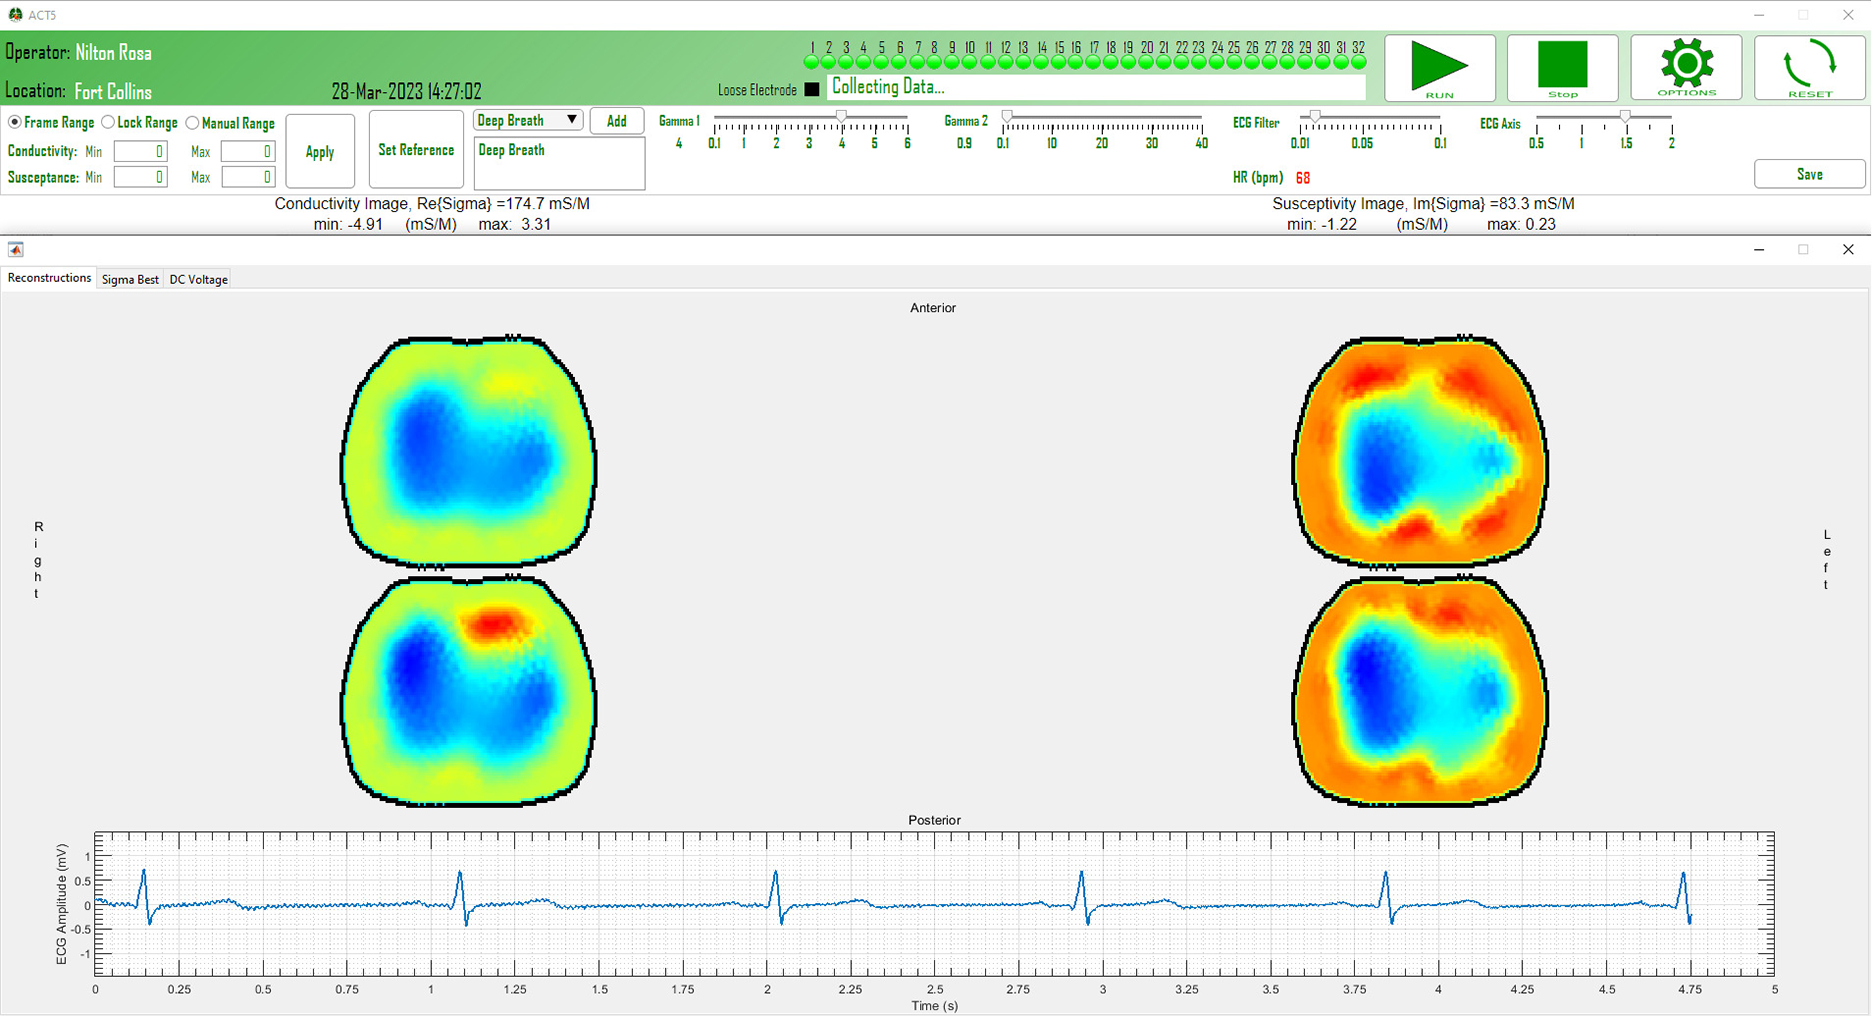1872x1016 pixels.
Task: Click the 'Posterior' label
Action: tap(934, 820)
